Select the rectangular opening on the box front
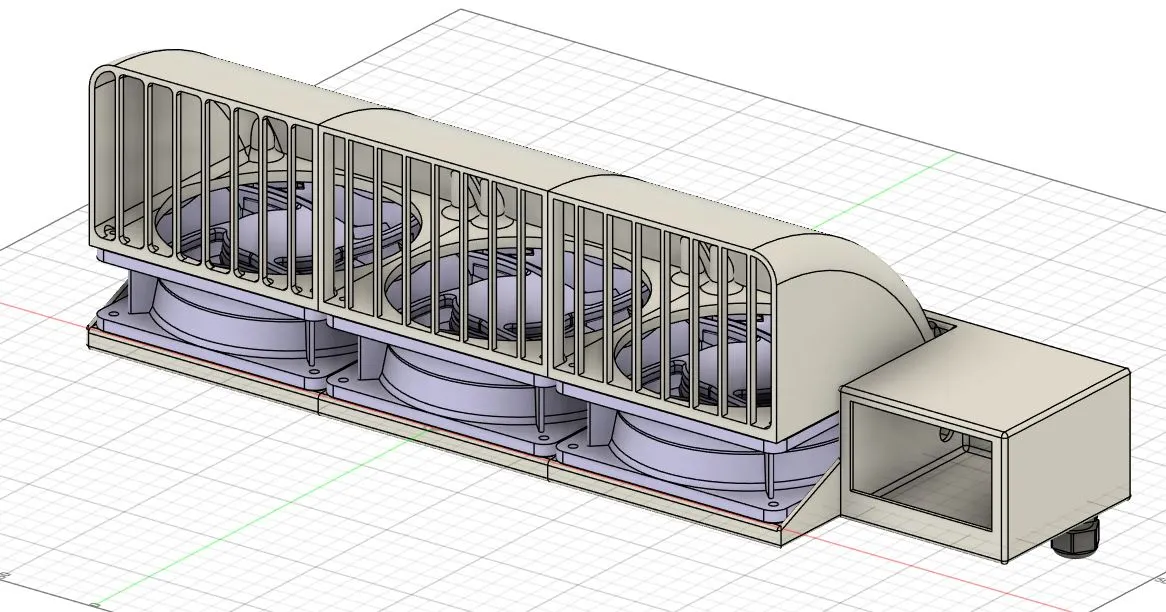1166x612 pixels. pyautogui.click(x=922, y=465)
